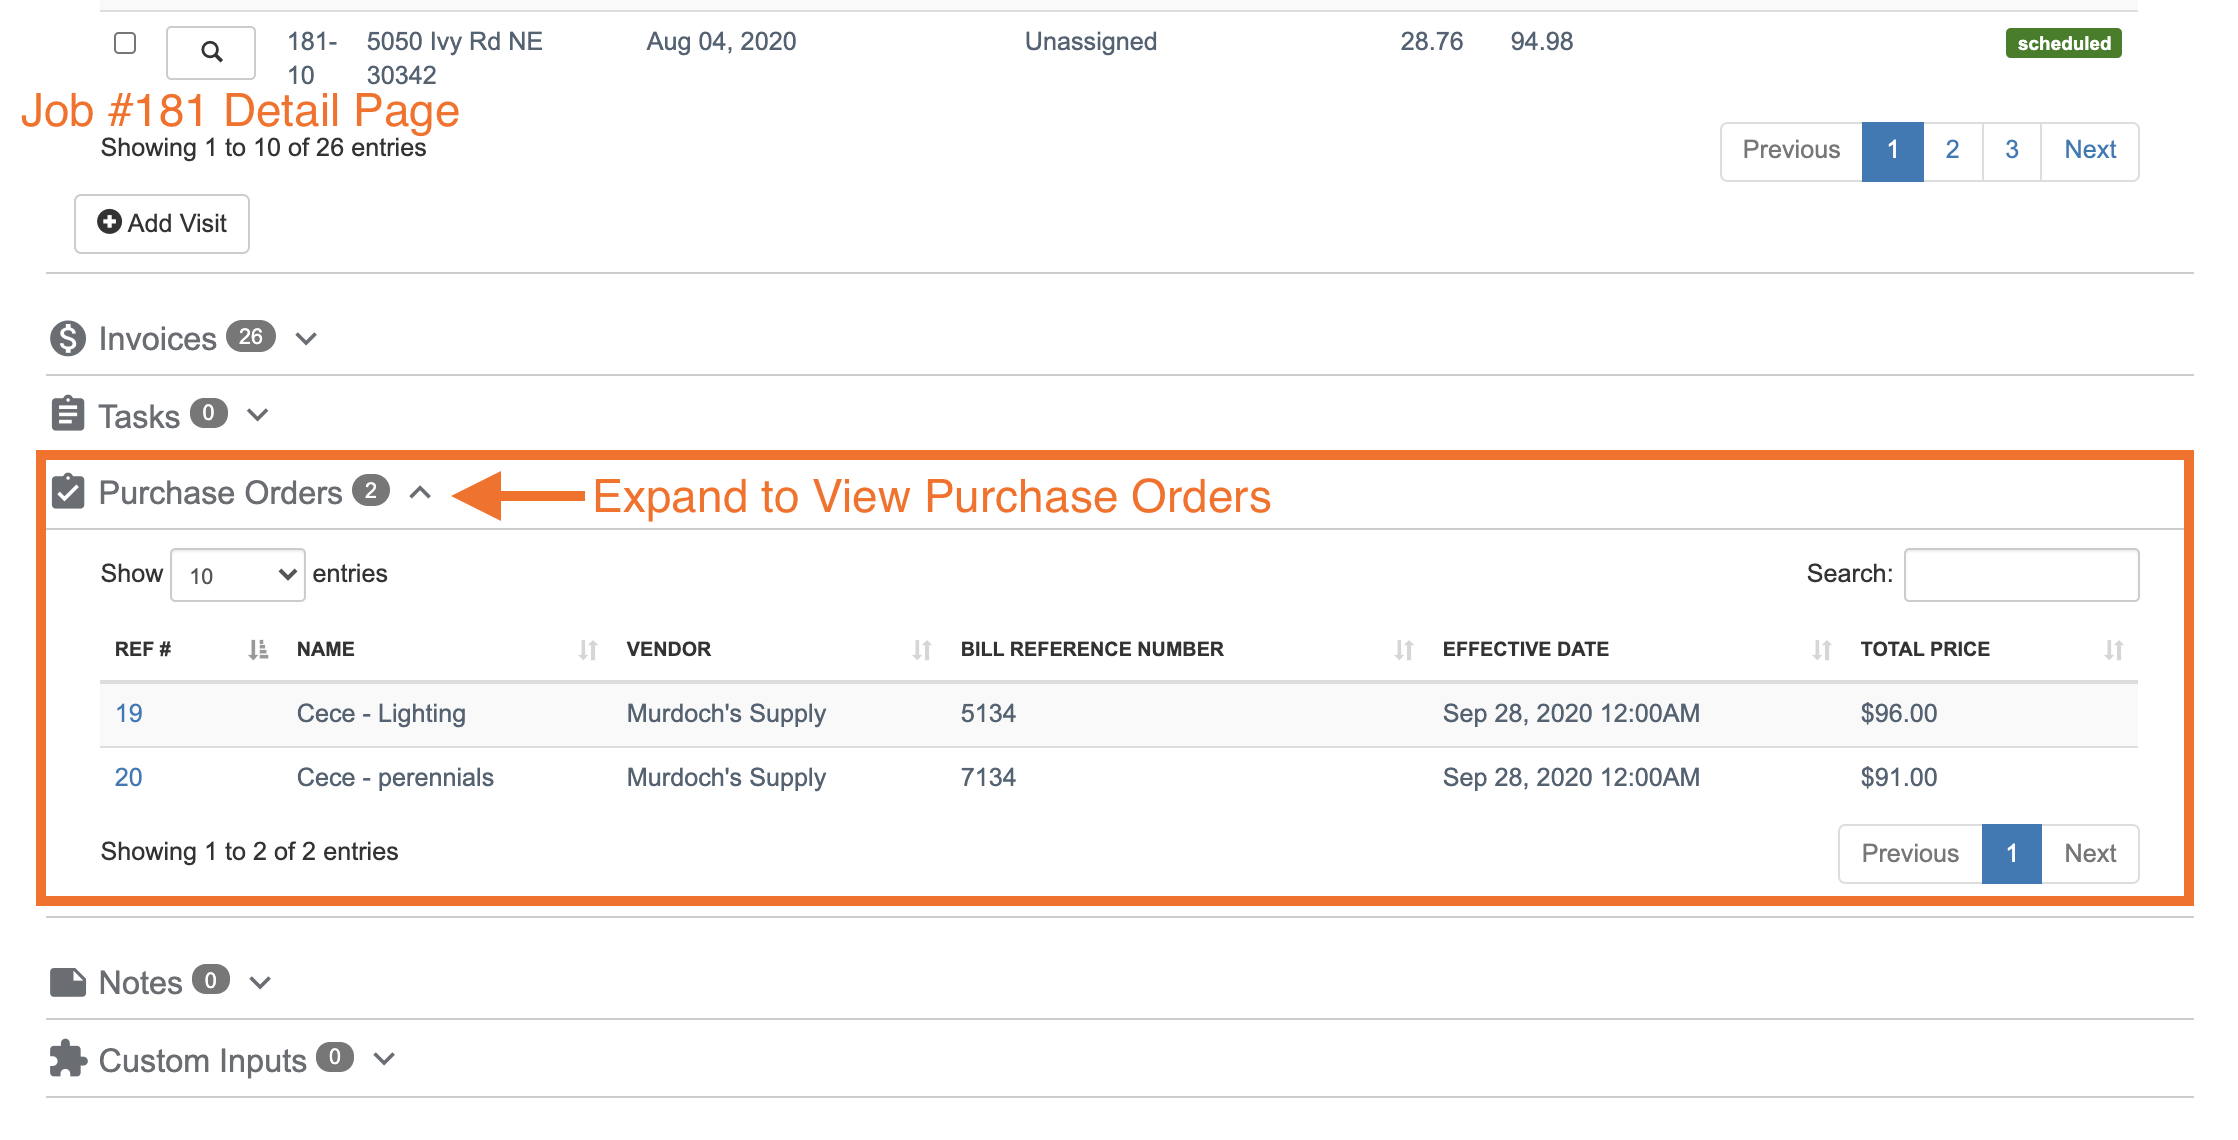Click the Add Visit button
Screen dimensions: 2238x1140
(162, 223)
